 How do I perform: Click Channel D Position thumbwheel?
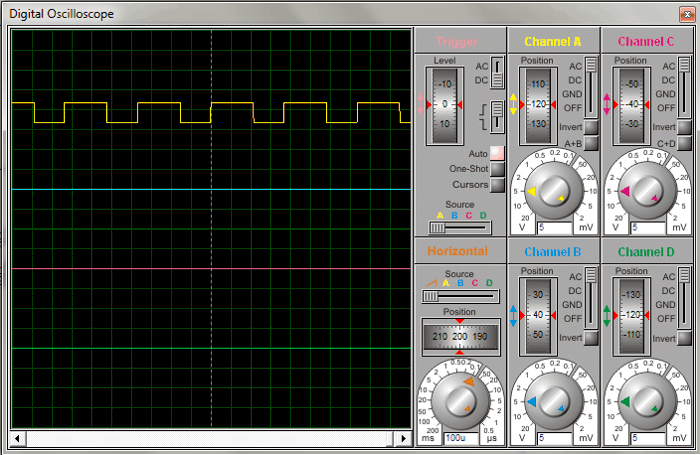click(x=632, y=317)
